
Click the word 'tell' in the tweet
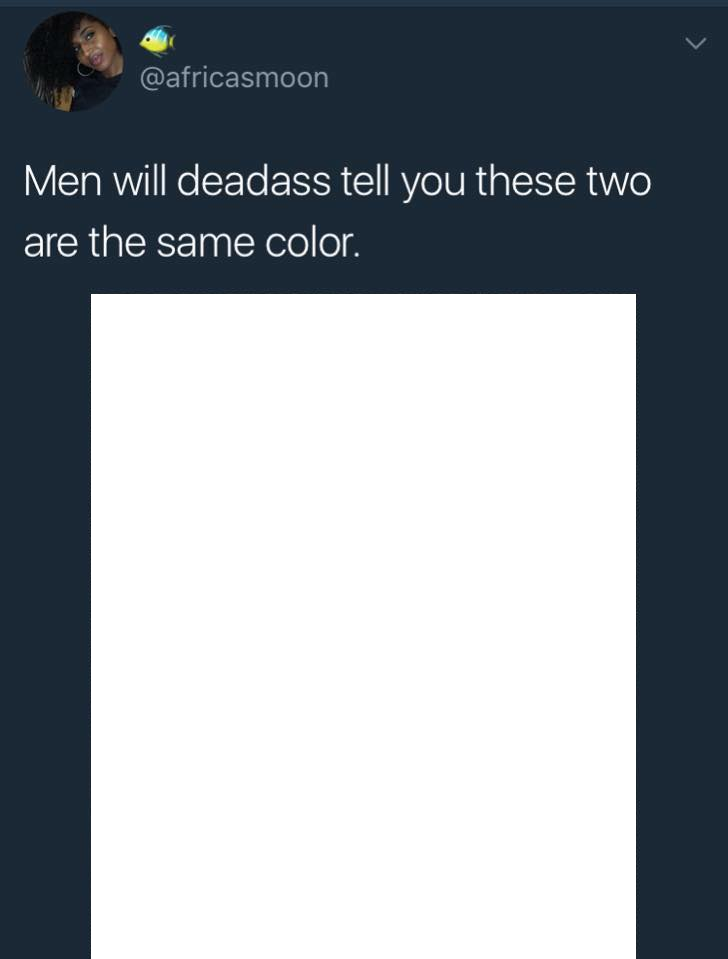365,181
